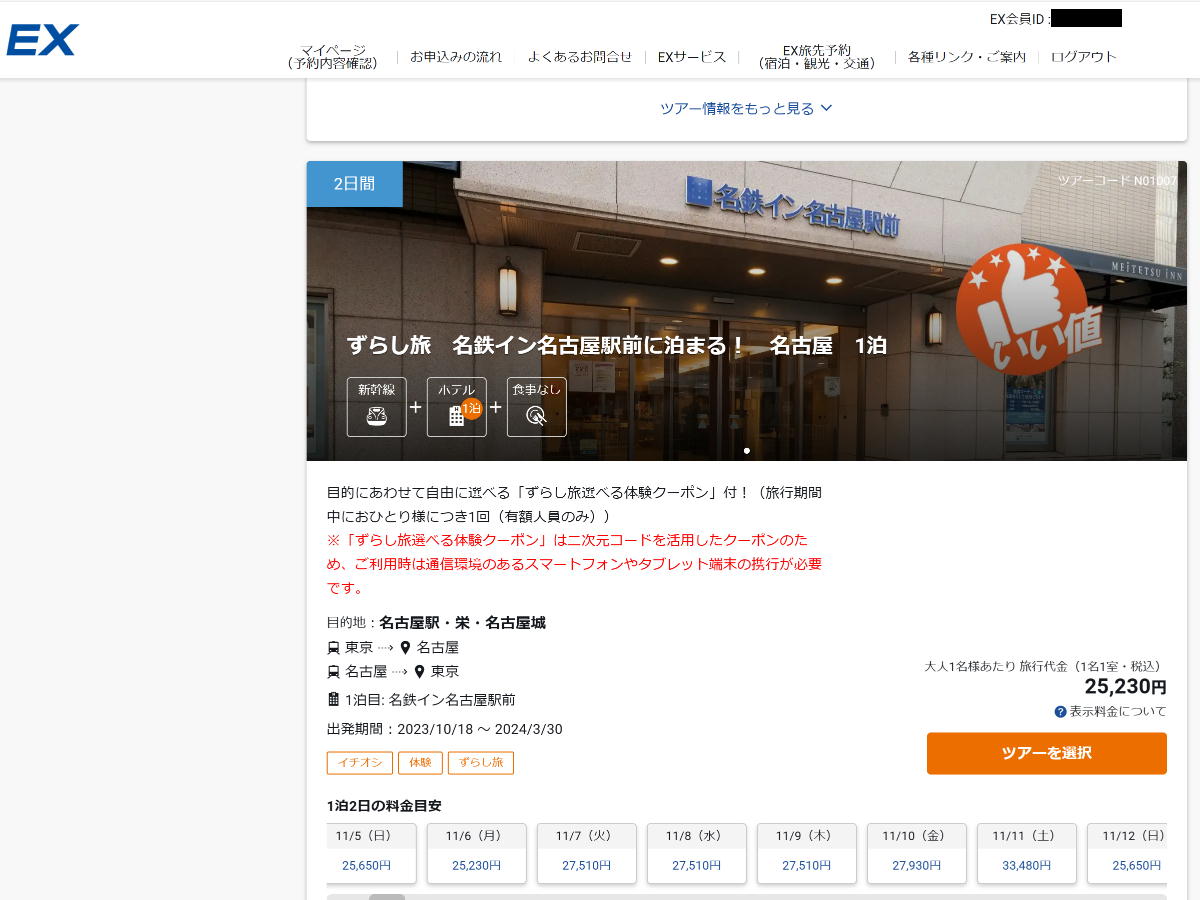Select 11/11(土) price 33,480円
The width and height of the screenshot is (1200, 900).
coord(1027,853)
